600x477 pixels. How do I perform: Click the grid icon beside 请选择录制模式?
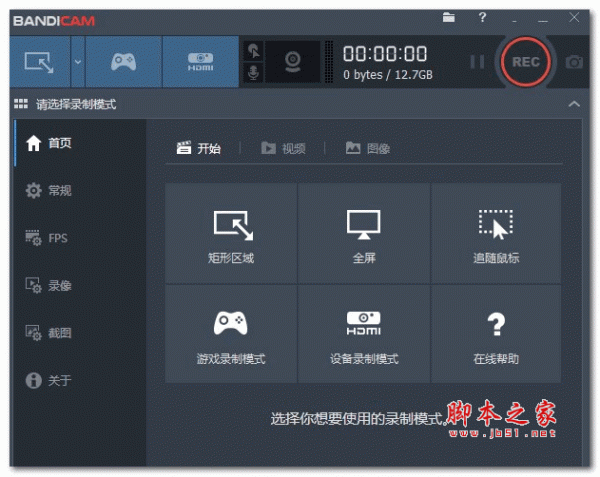coord(21,104)
